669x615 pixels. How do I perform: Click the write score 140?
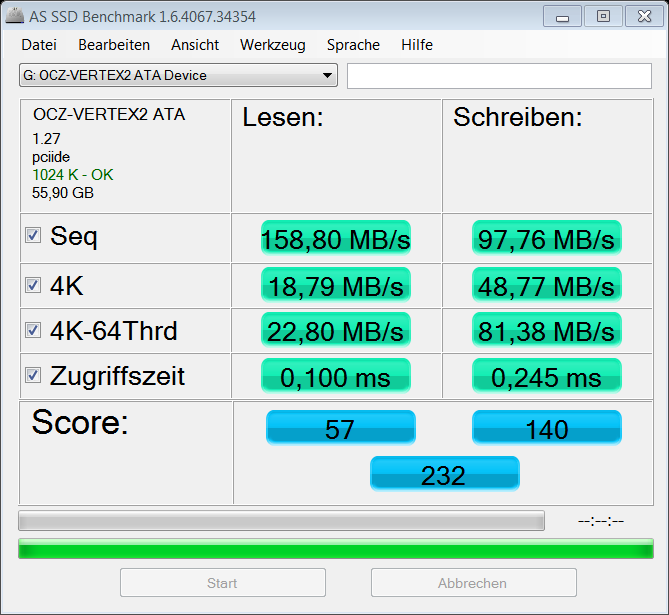tap(547, 428)
